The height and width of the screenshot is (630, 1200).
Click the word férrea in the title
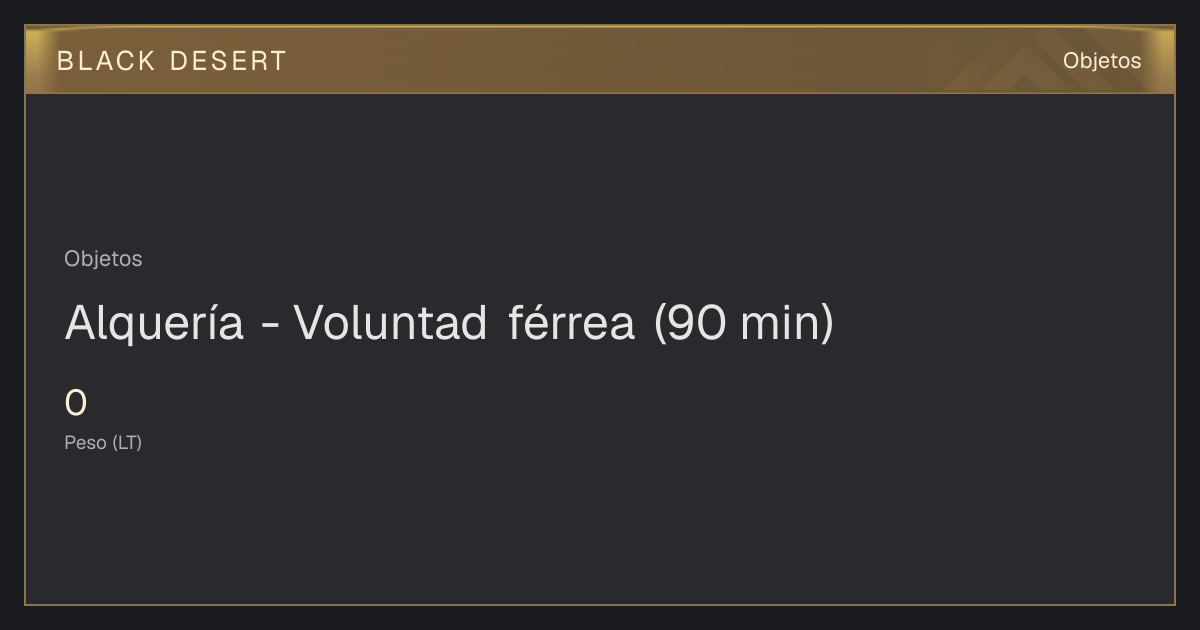[x=571, y=323]
